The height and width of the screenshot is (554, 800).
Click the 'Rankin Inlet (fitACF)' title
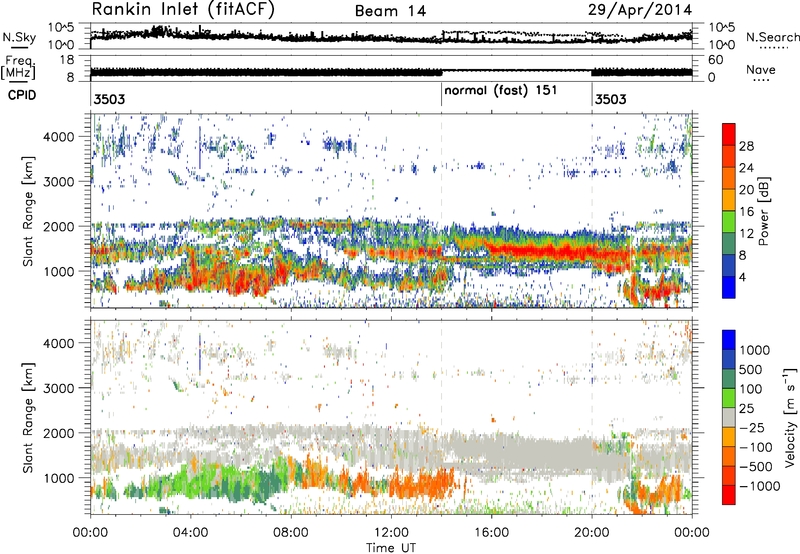pyautogui.click(x=183, y=10)
